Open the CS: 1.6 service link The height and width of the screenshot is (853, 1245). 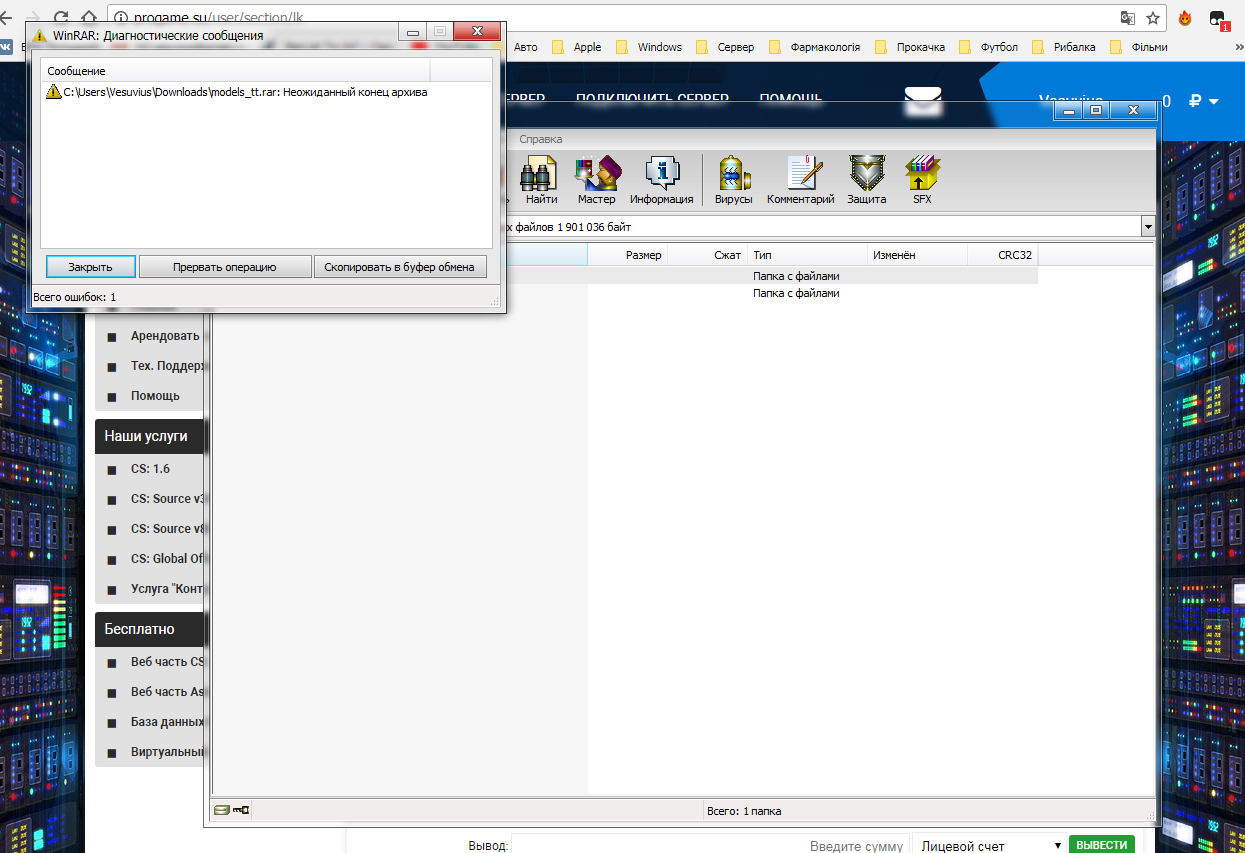[x=150, y=469]
